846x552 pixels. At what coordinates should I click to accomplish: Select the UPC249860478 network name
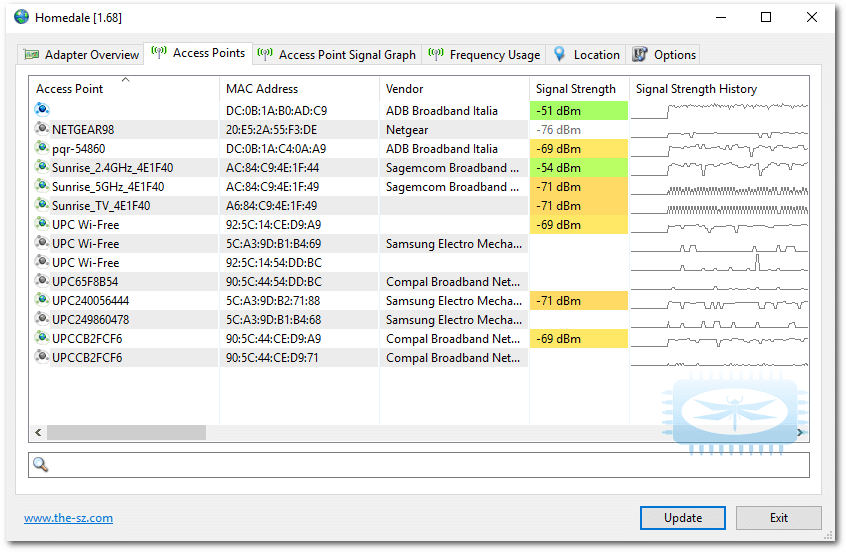pos(91,319)
